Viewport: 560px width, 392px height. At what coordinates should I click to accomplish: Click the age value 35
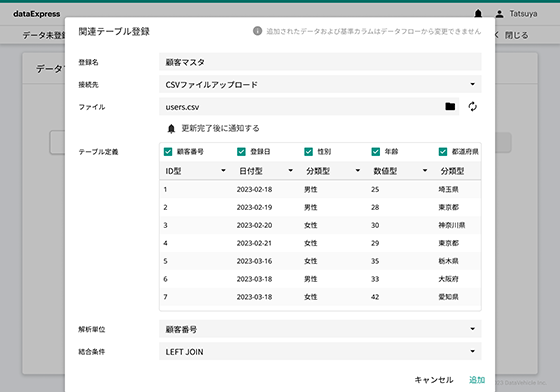[x=375, y=261]
